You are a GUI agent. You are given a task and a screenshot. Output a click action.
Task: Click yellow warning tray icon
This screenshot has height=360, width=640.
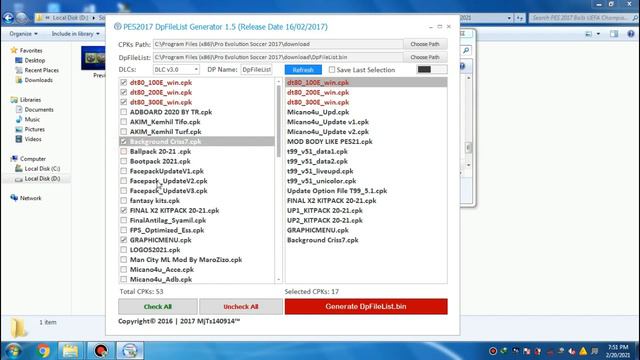pyautogui.click(x=583, y=351)
